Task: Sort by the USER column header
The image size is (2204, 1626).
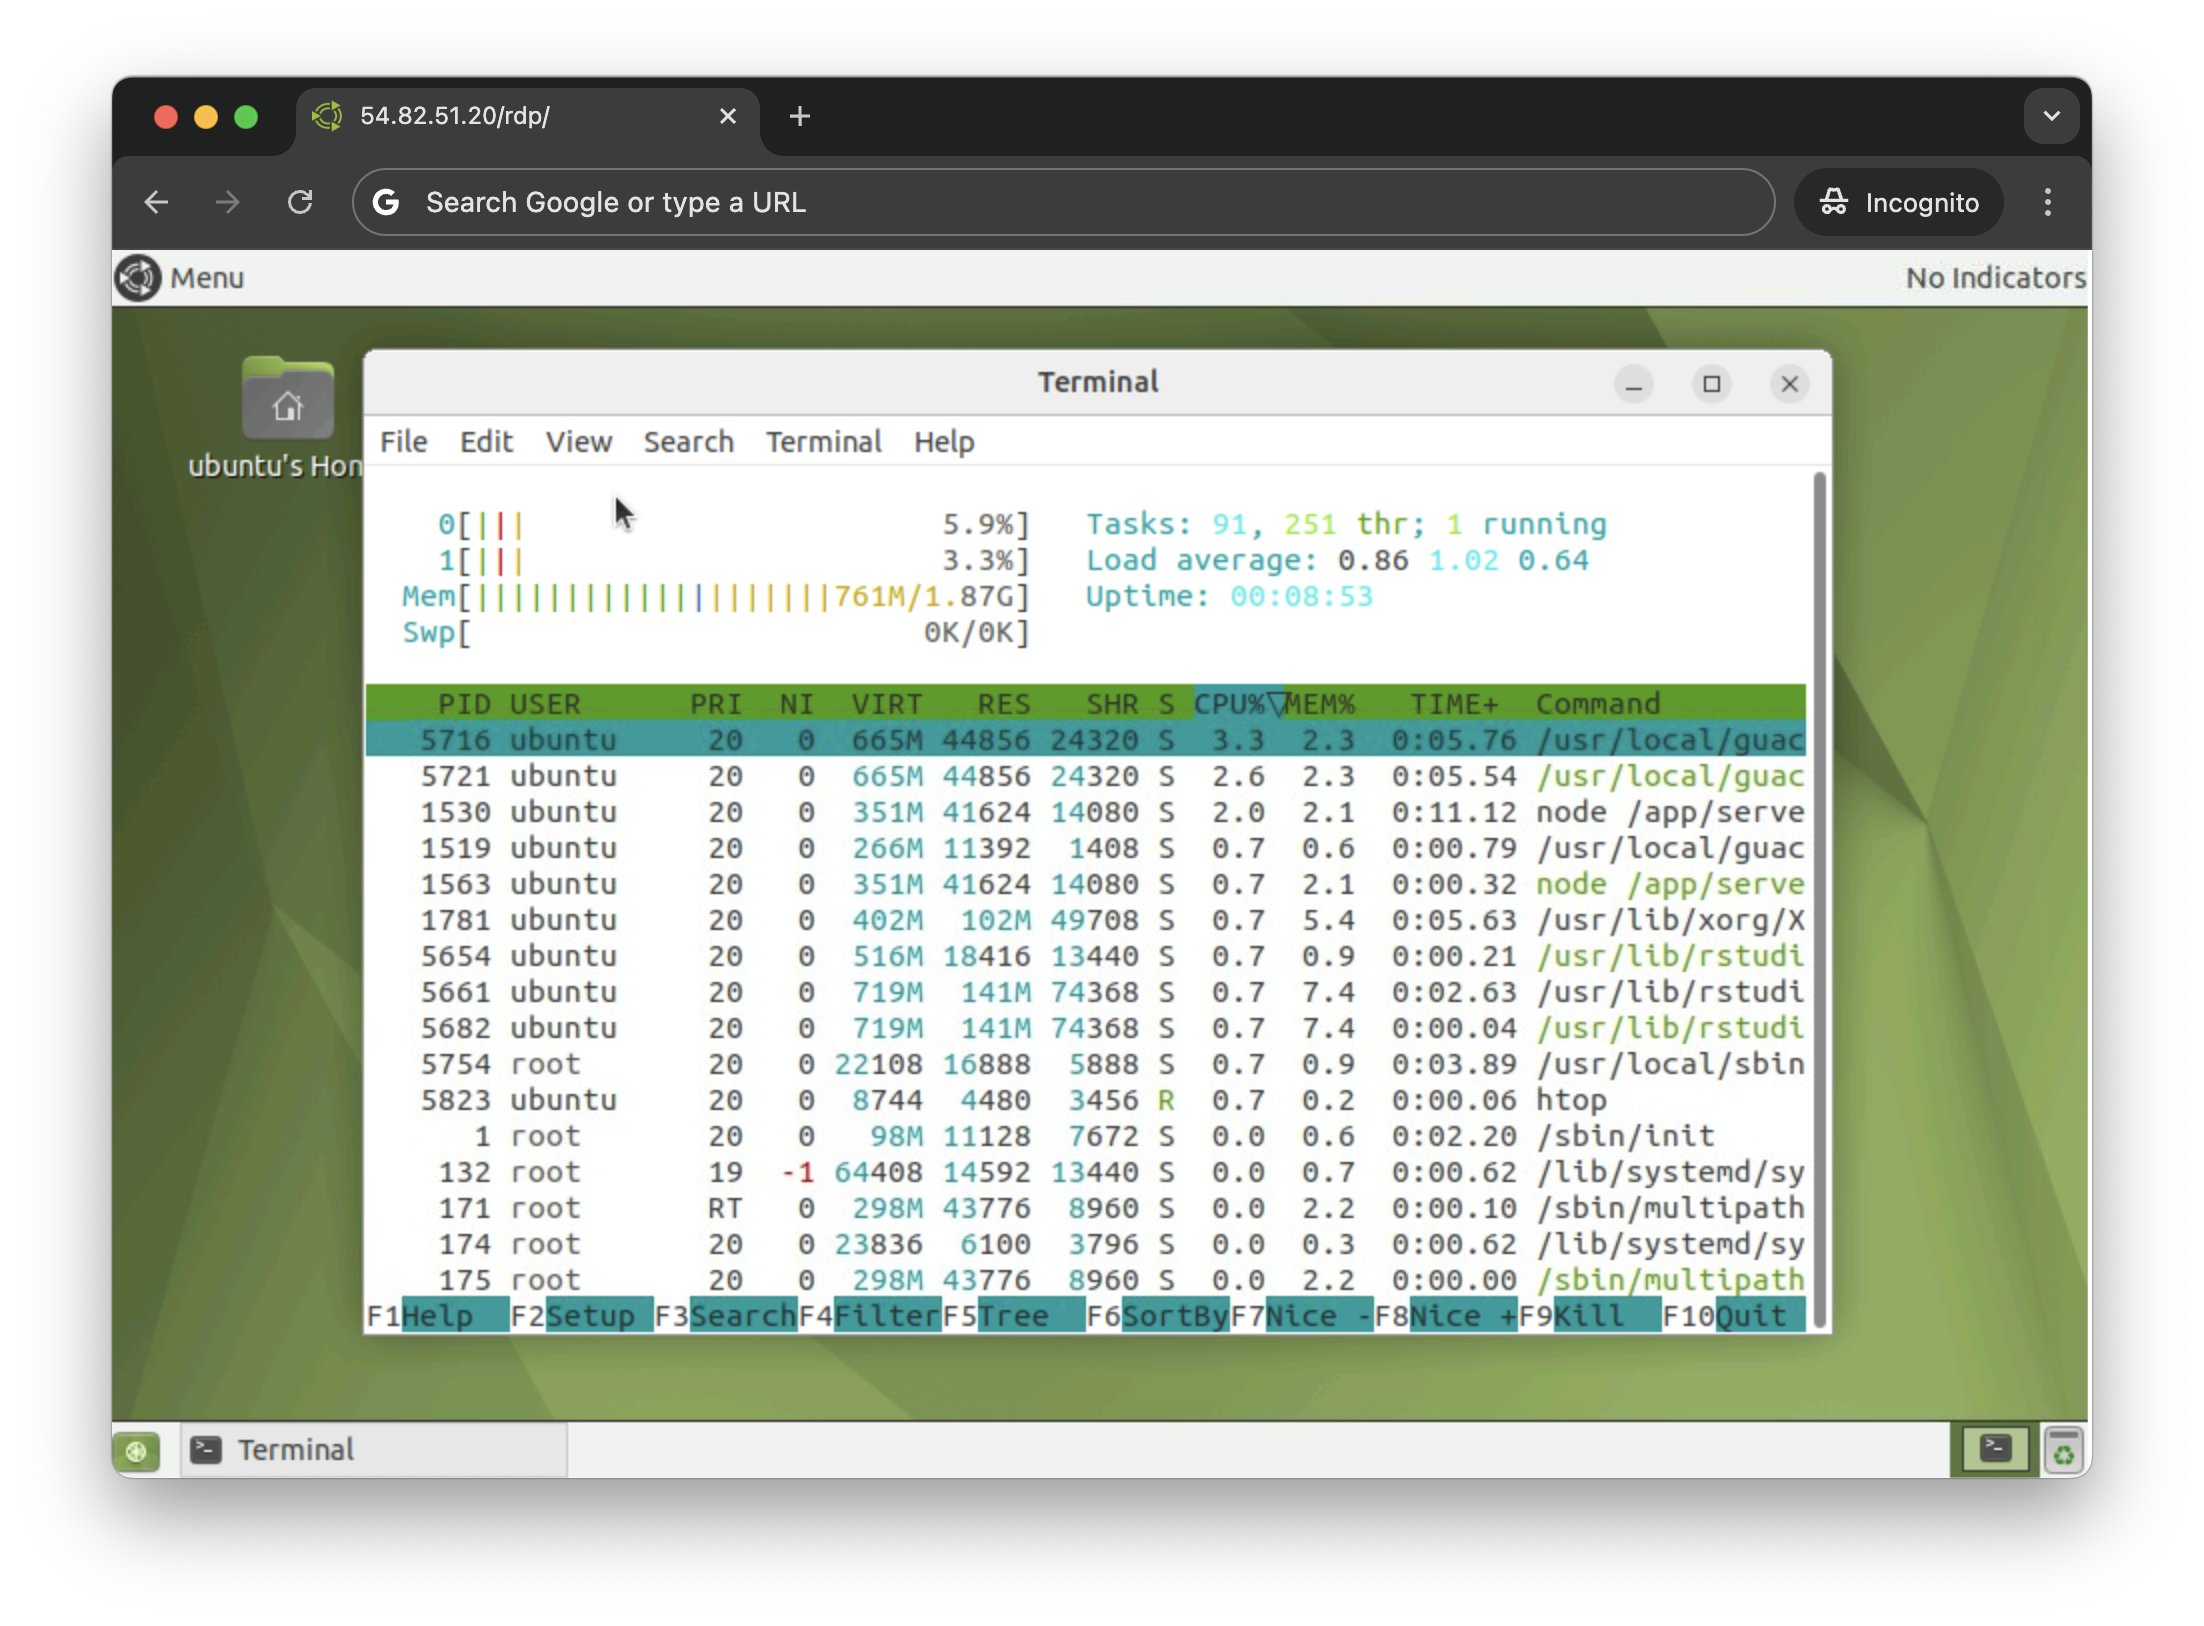Action: pos(545,704)
